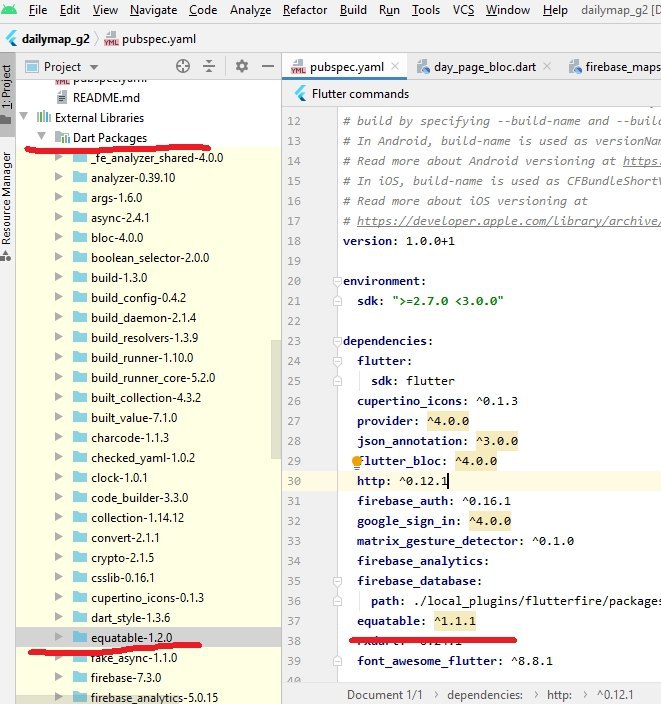Click the bloc-4.0.0 folder icon
This screenshot has width=661, height=704.
pos(80,237)
